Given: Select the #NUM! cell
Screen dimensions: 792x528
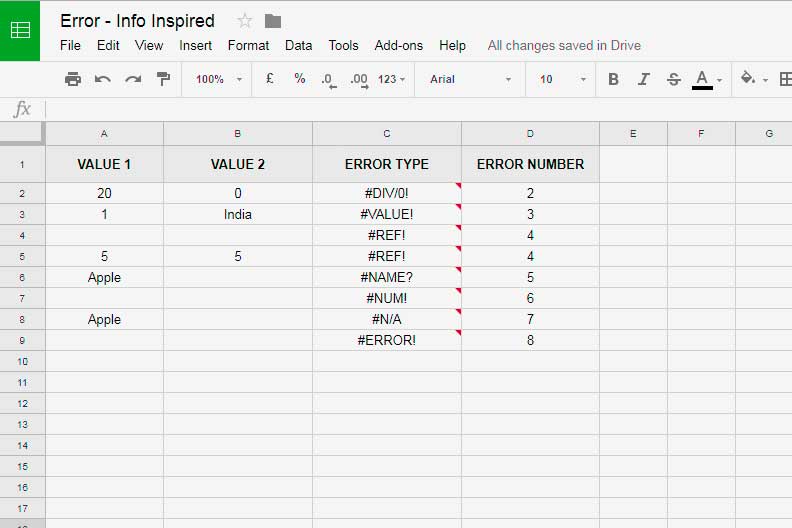Looking at the screenshot, I should tap(386, 298).
